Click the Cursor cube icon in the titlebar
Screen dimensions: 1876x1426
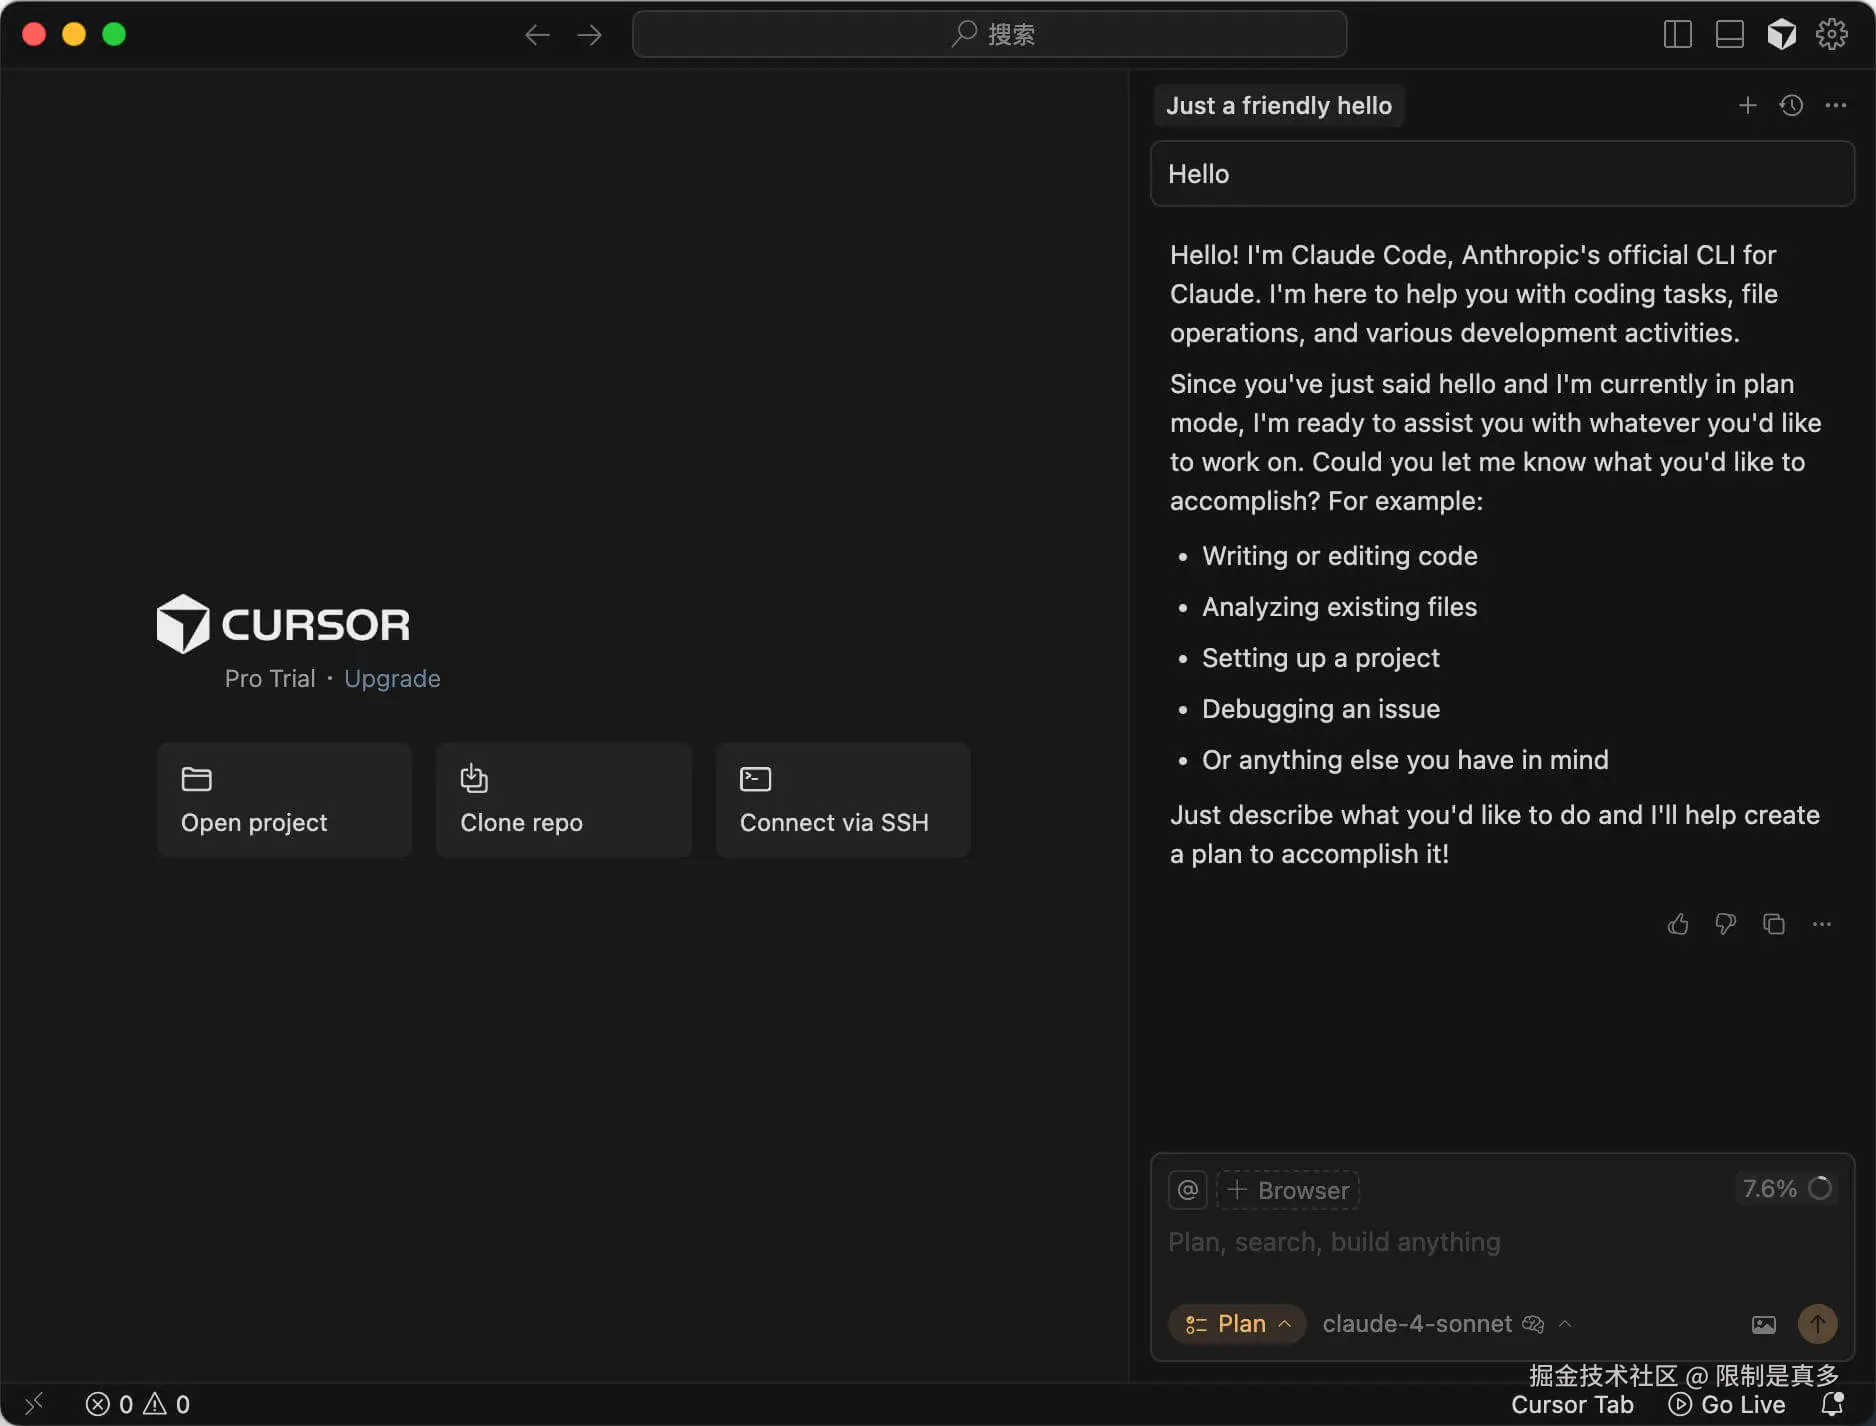click(x=1782, y=33)
